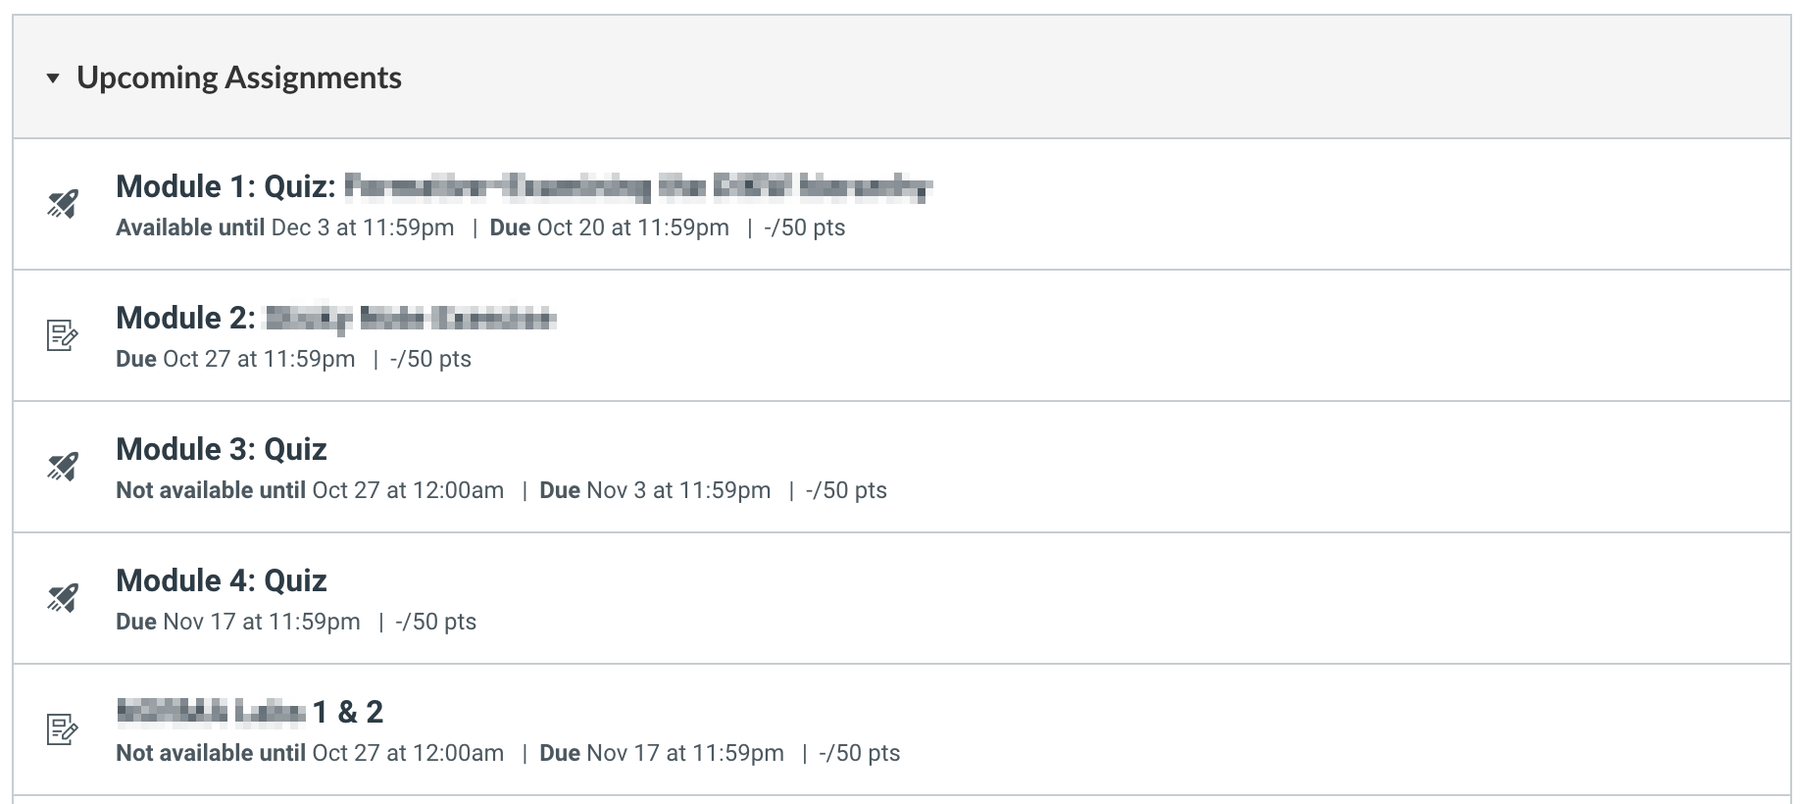
Task: Click the Upcoming Assignments heading text
Action: (x=239, y=78)
